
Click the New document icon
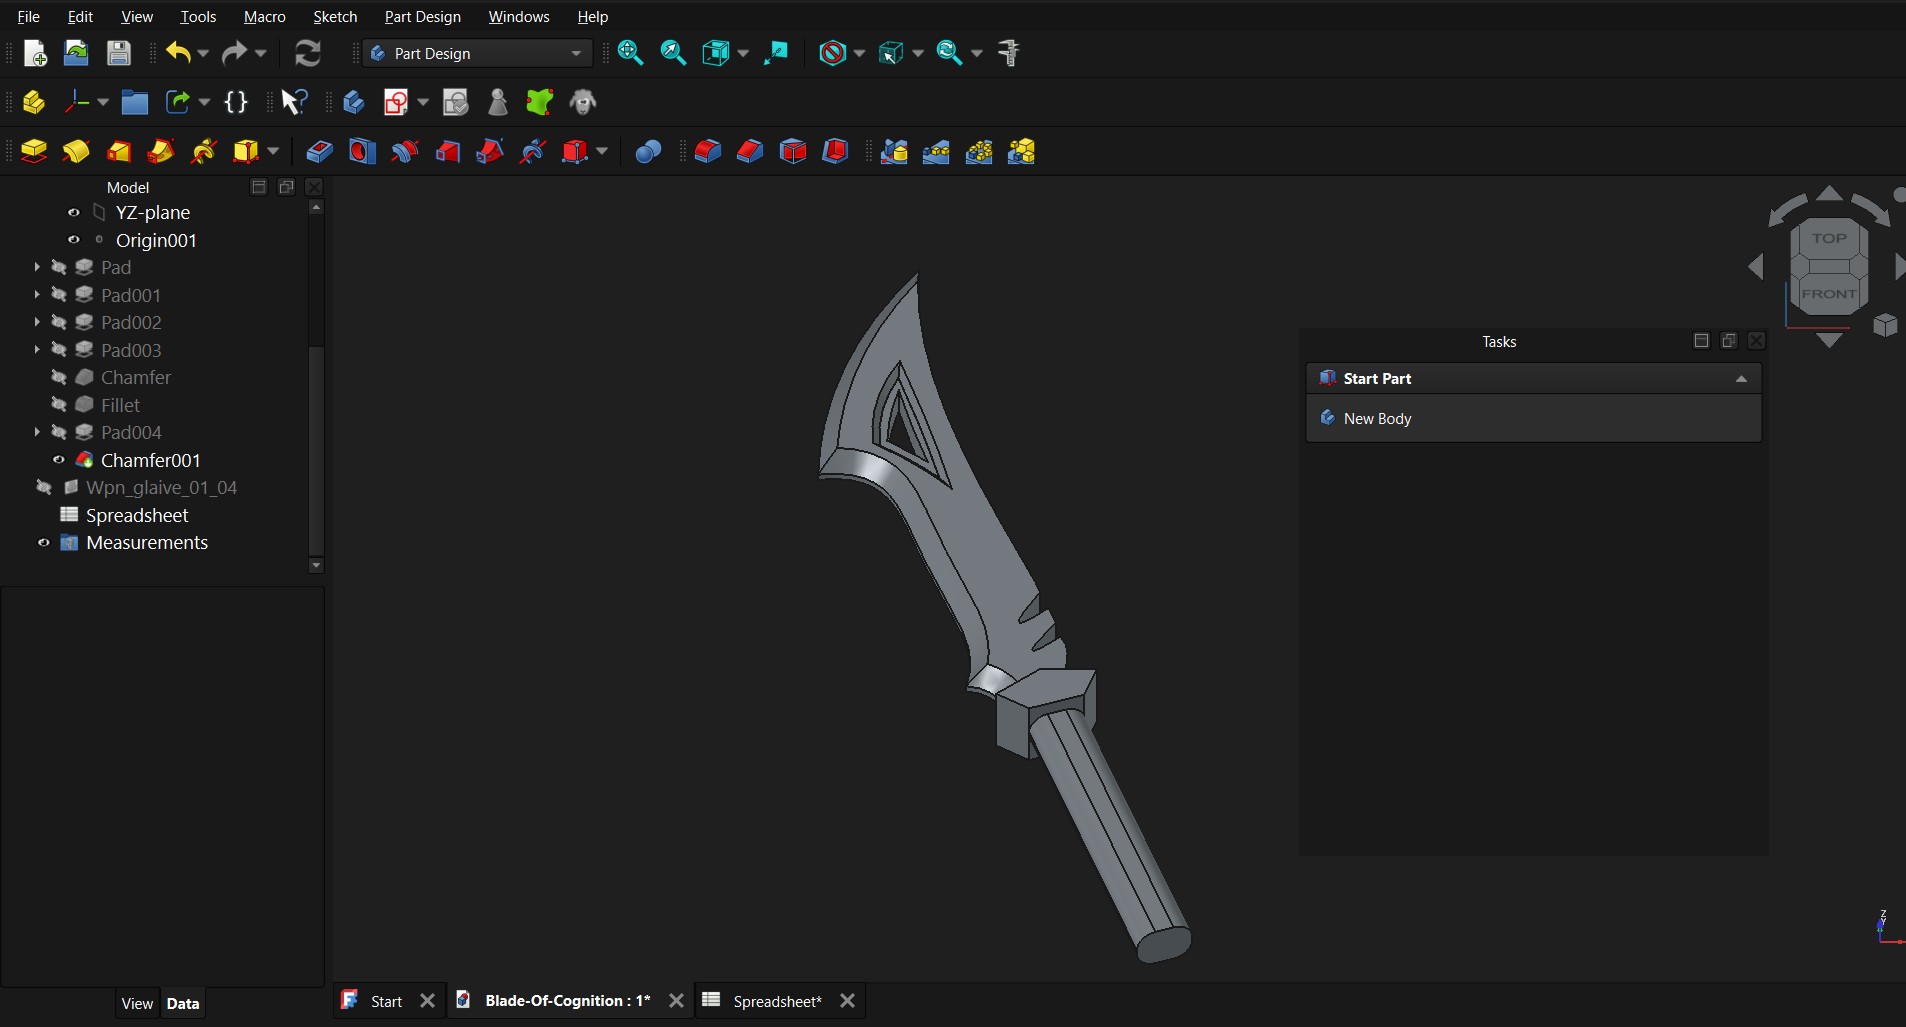(x=35, y=53)
